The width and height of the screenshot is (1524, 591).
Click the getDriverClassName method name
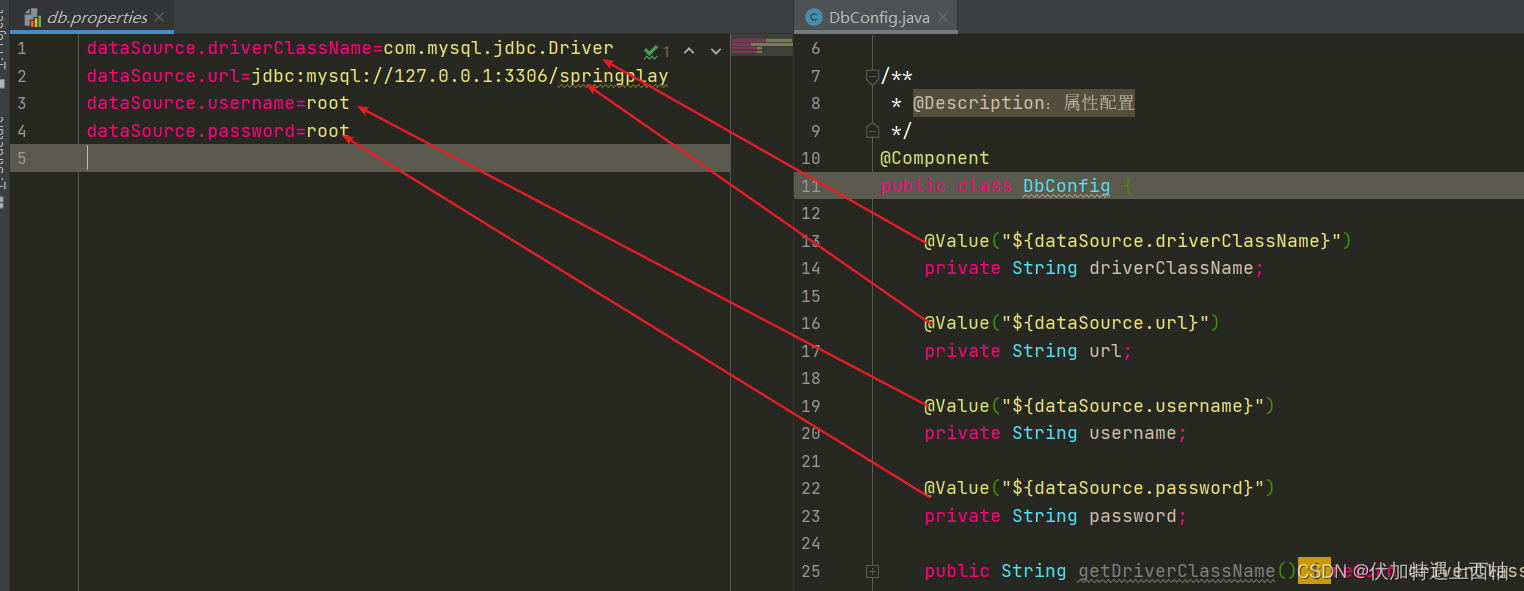click(1177, 571)
